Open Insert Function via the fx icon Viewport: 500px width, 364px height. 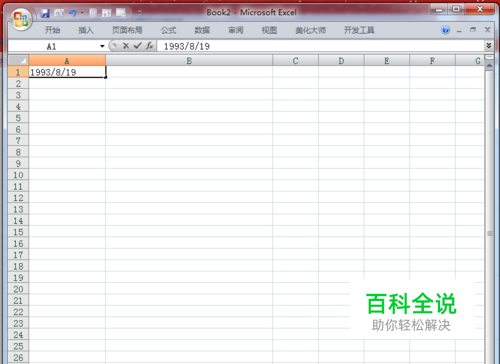pos(149,46)
